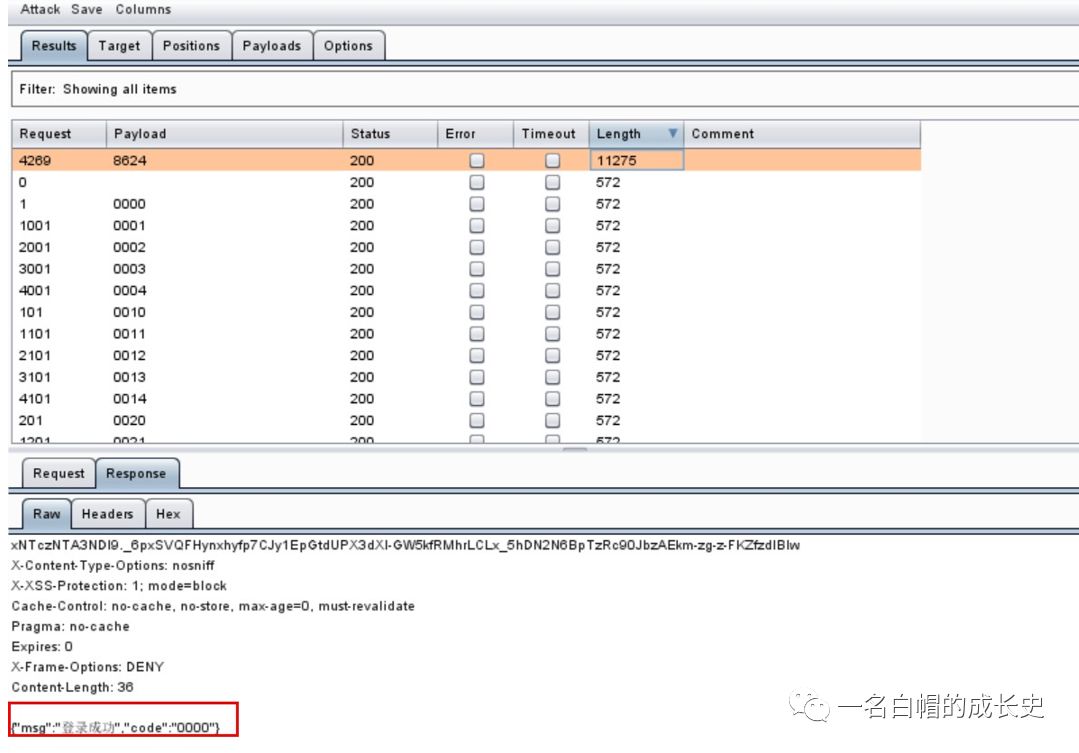This screenshot has height=753, width=1079.
Task: Click the Expires: 0 header line
Action: pos(41,647)
